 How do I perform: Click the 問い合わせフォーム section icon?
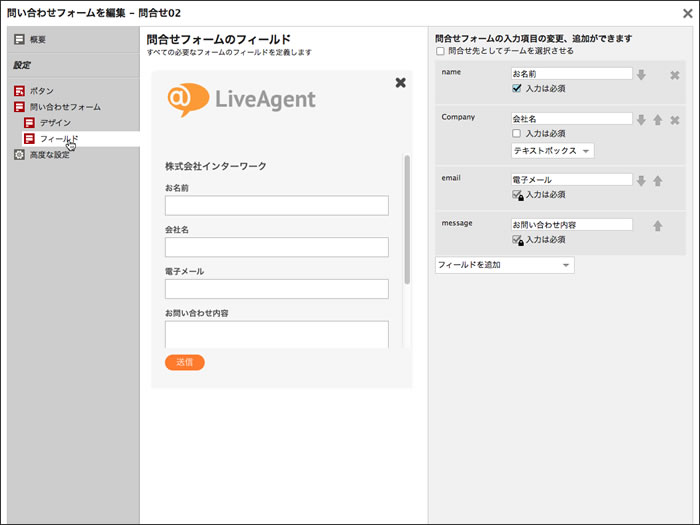tap(19, 107)
